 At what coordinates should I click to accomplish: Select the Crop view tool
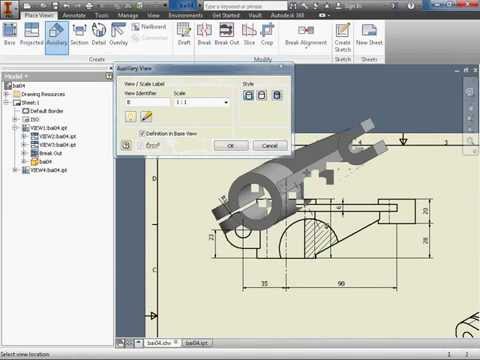point(267,34)
